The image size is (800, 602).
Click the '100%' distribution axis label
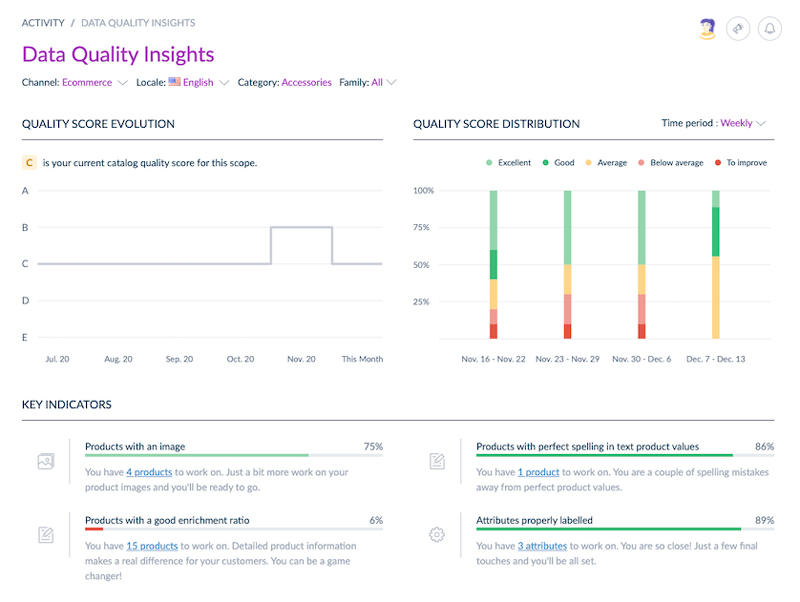coord(423,191)
